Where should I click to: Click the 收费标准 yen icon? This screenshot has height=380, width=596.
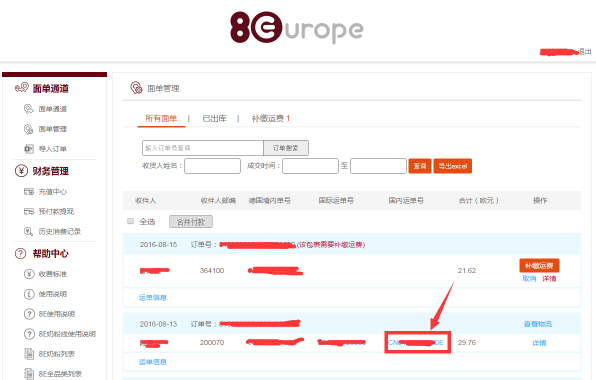(x=29, y=274)
